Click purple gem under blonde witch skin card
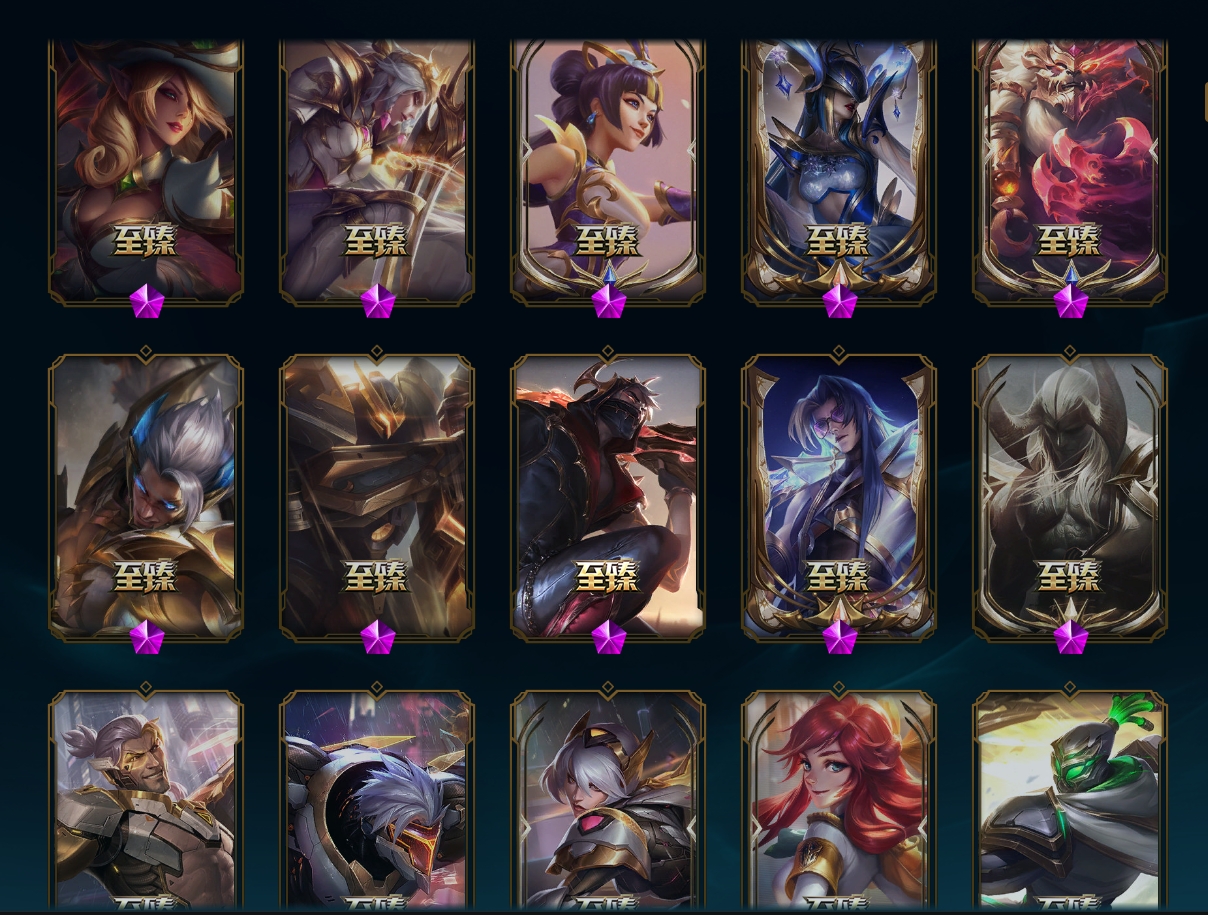Viewport: 1208px width, 915px height. [147, 301]
